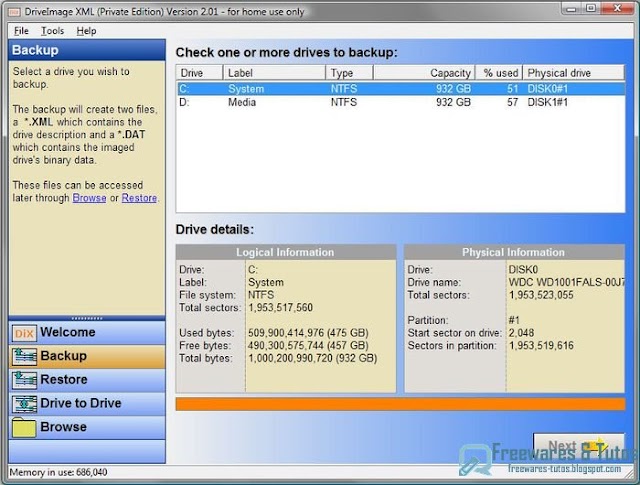Follow the Restore hyperlink in help text
Screen dimensions: 640x485
coord(139,198)
